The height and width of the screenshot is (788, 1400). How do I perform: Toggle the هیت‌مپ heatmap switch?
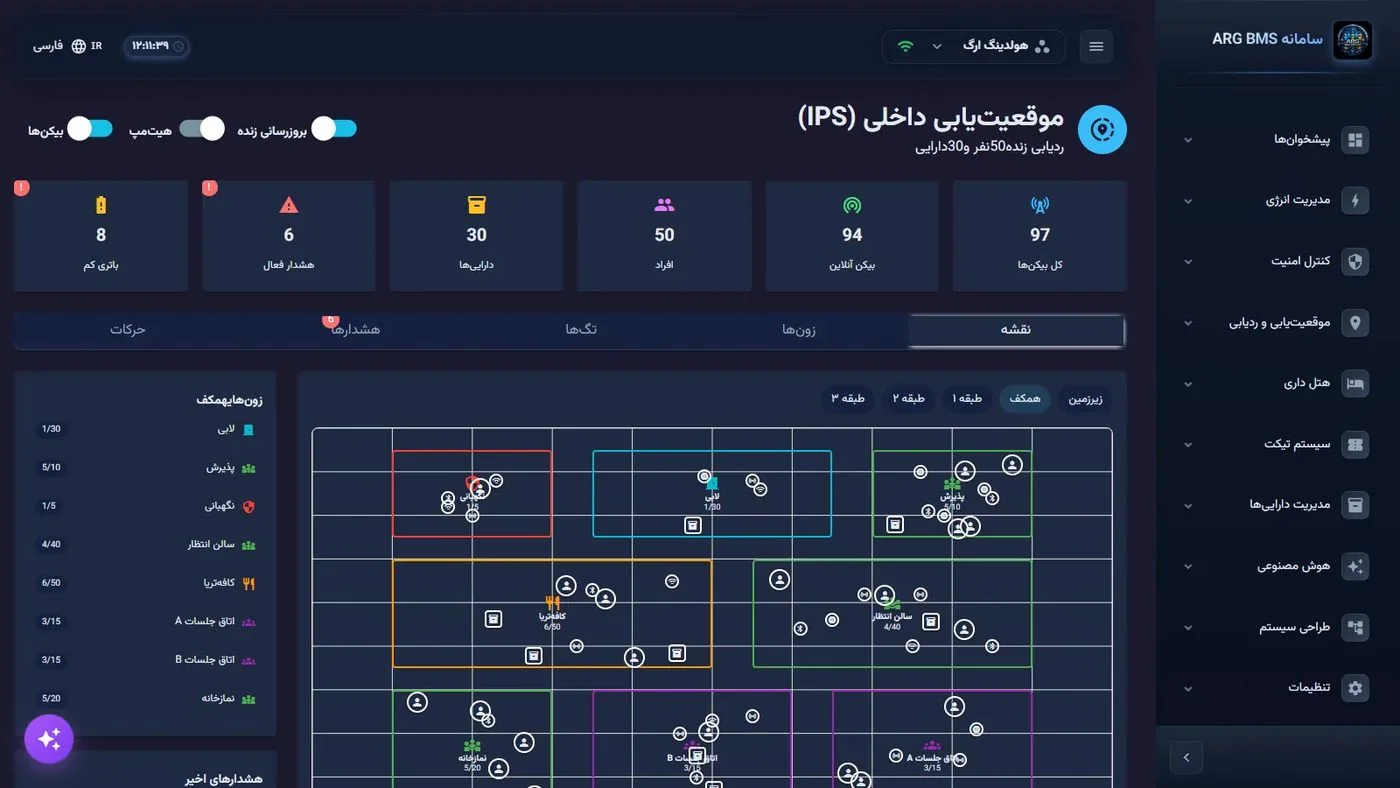[x=202, y=129]
